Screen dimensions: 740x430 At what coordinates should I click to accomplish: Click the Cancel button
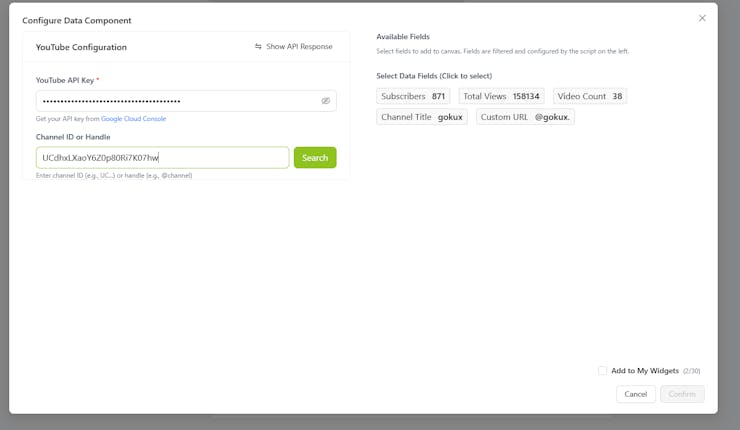636,394
